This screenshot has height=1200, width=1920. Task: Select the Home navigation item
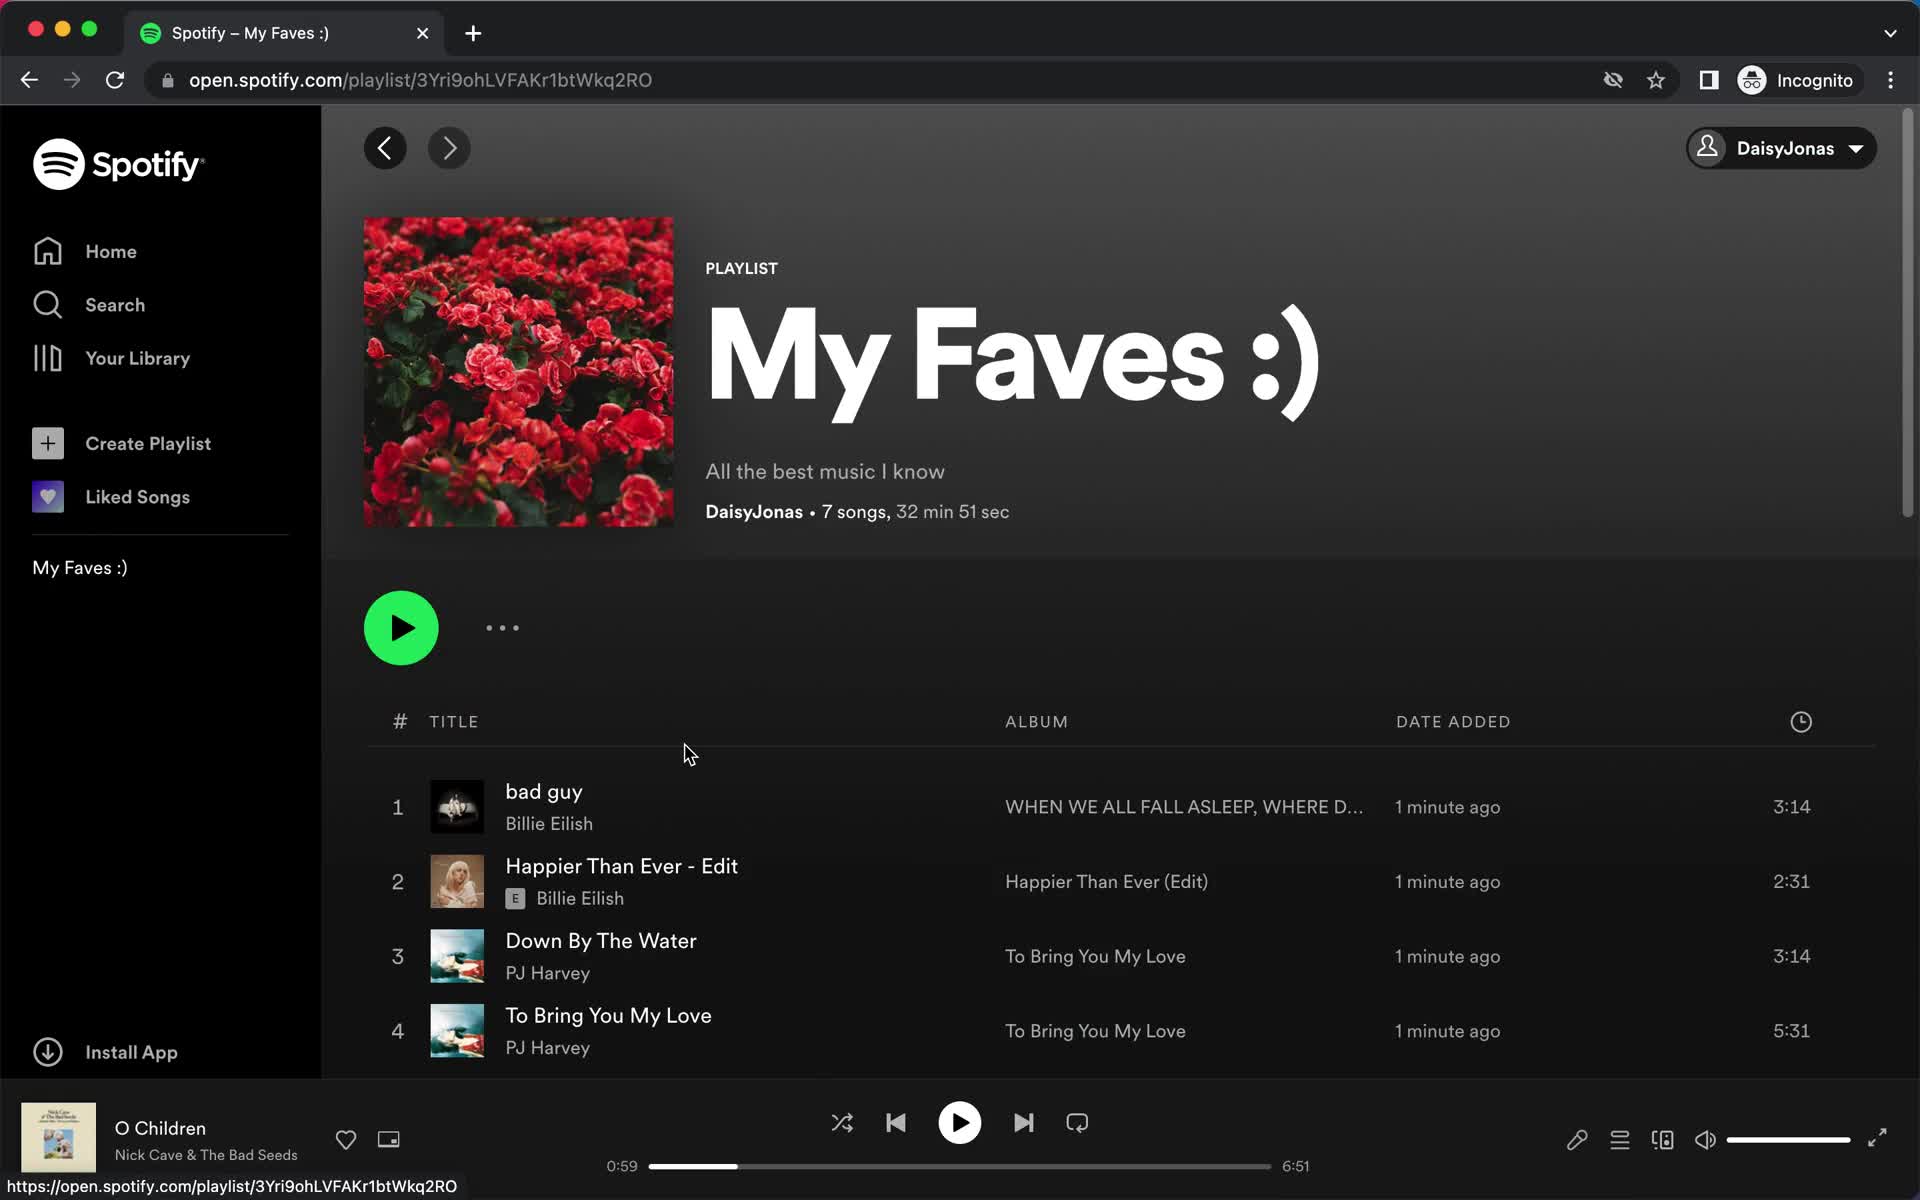click(x=111, y=252)
